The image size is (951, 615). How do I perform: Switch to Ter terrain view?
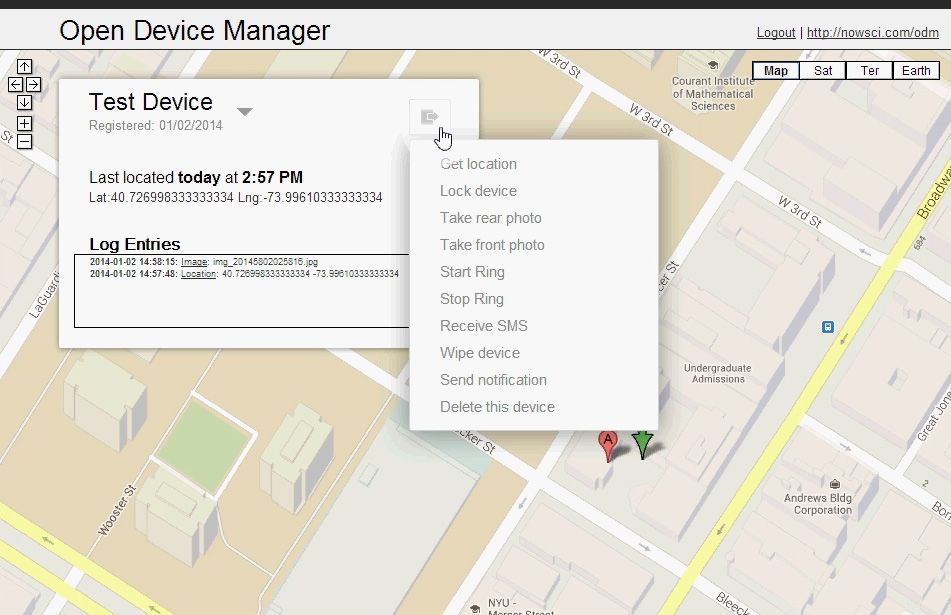(869, 71)
